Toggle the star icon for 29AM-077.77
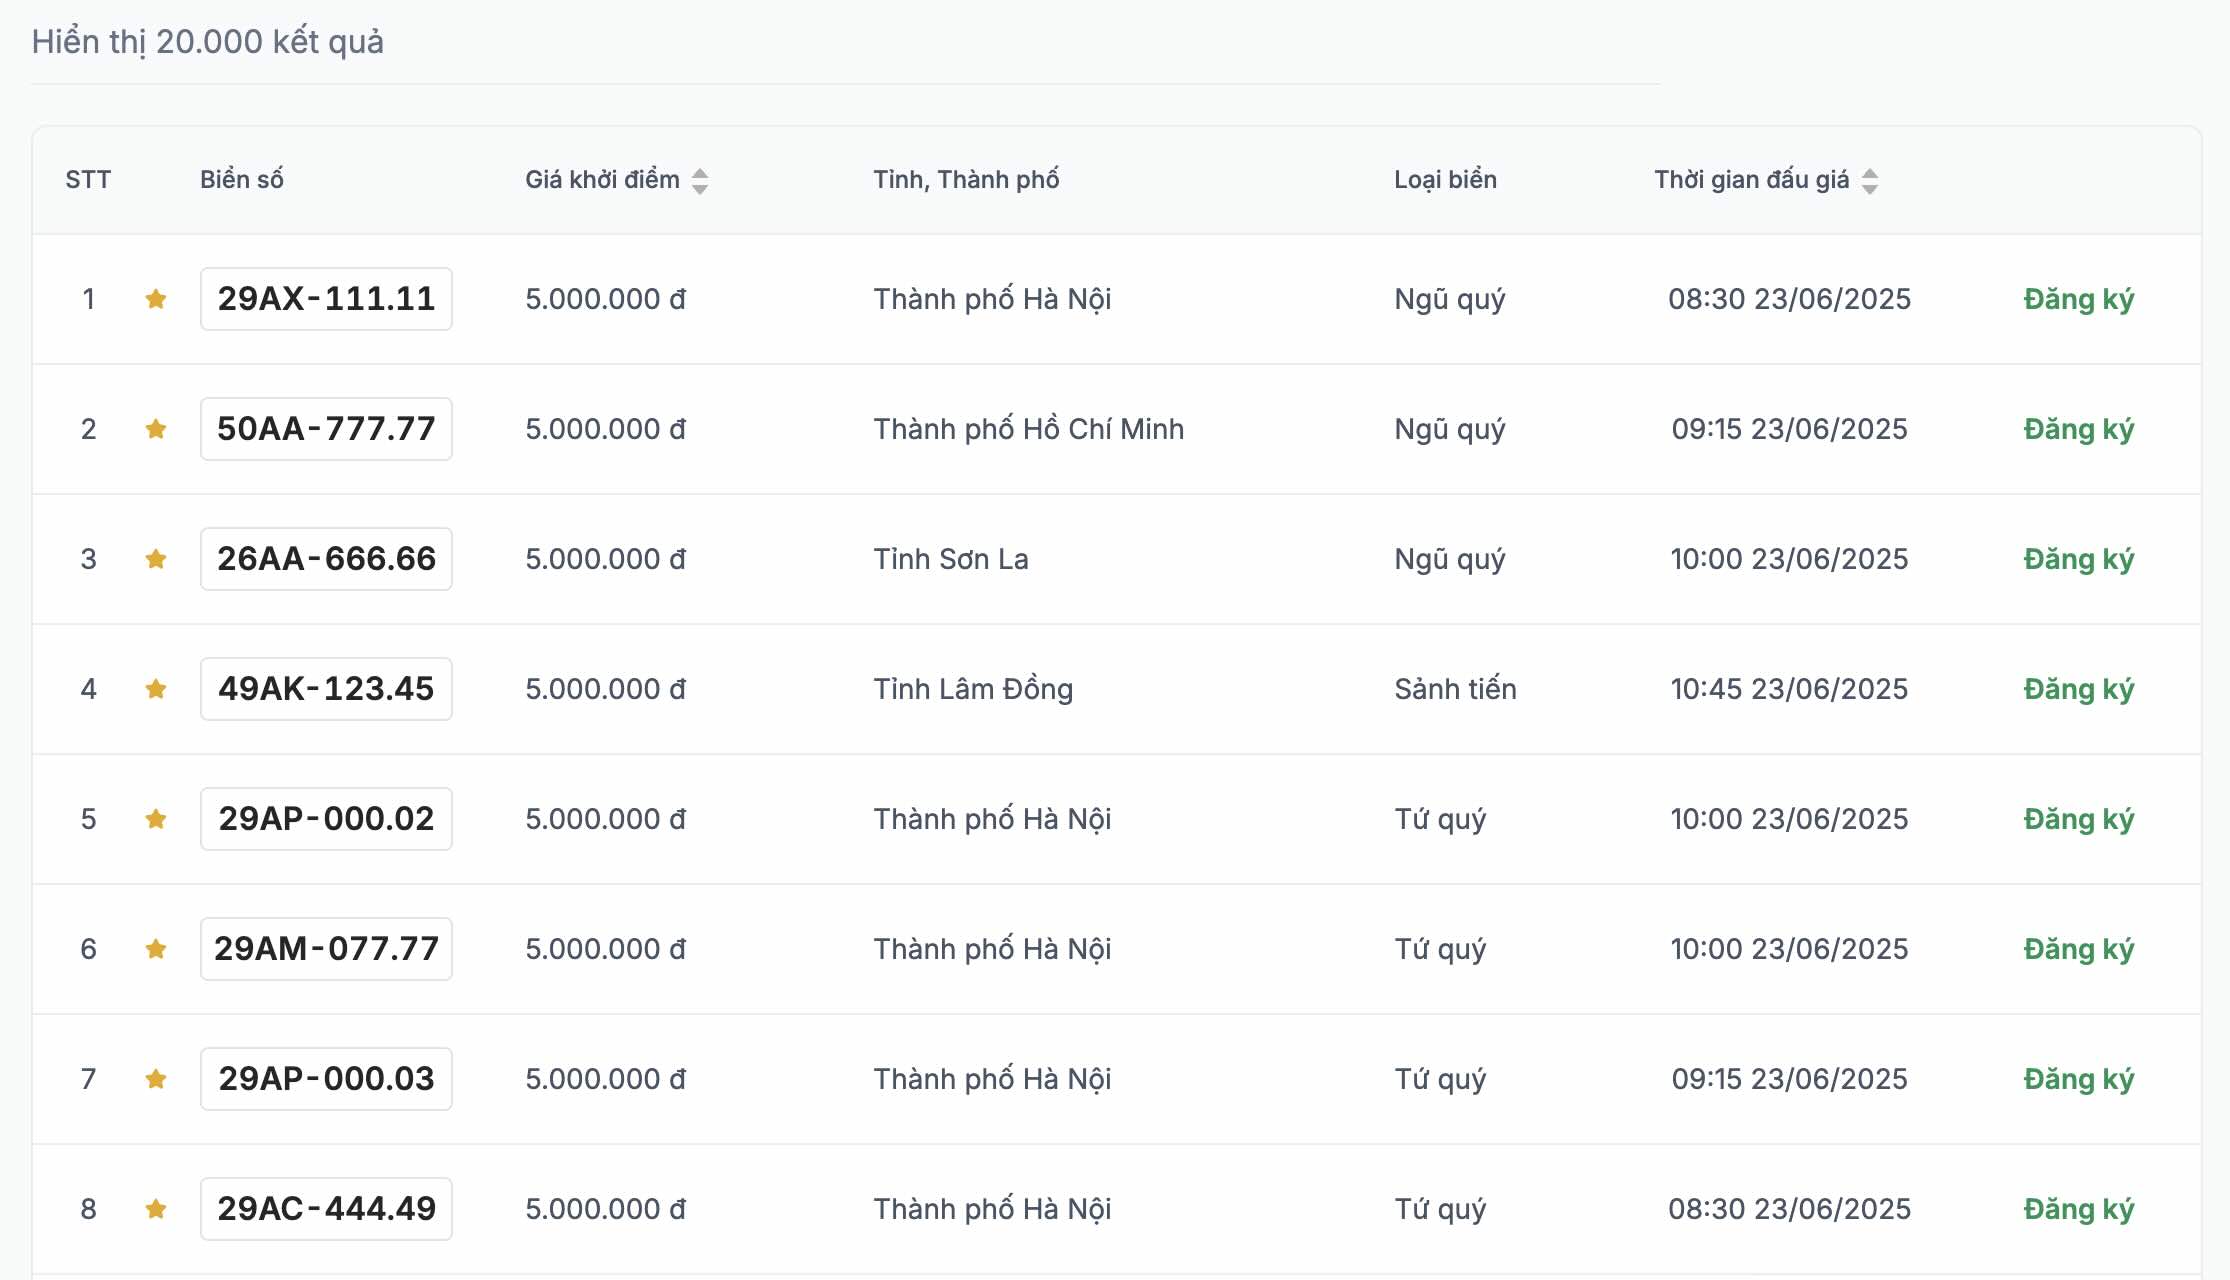This screenshot has height=1280, width=2230. pyautogui.click(x=155, y=949)
